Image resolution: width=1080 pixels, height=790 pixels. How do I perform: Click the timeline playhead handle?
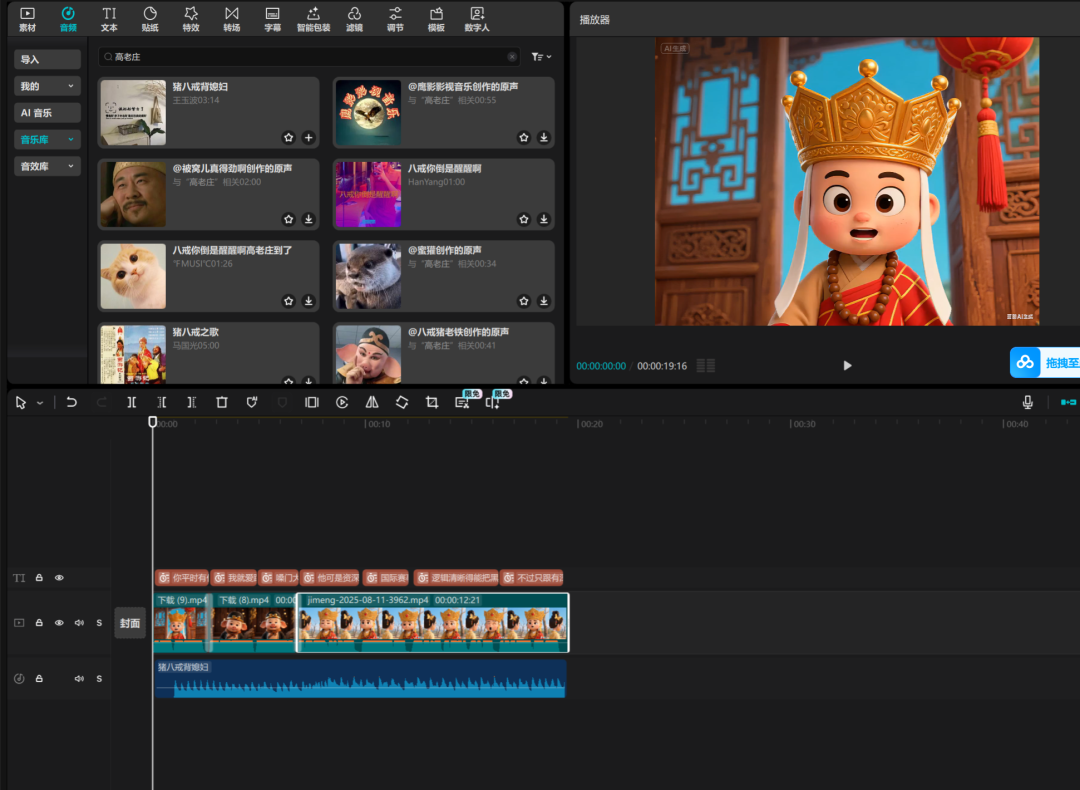[x=153, y=422]
